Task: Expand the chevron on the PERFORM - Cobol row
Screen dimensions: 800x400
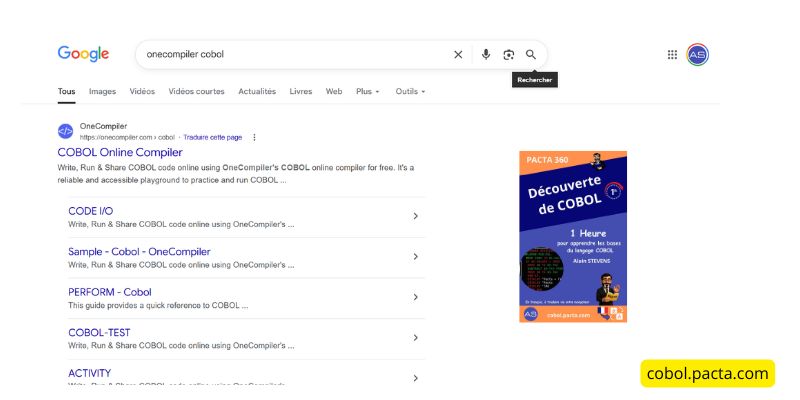Action: coord(415,297)
